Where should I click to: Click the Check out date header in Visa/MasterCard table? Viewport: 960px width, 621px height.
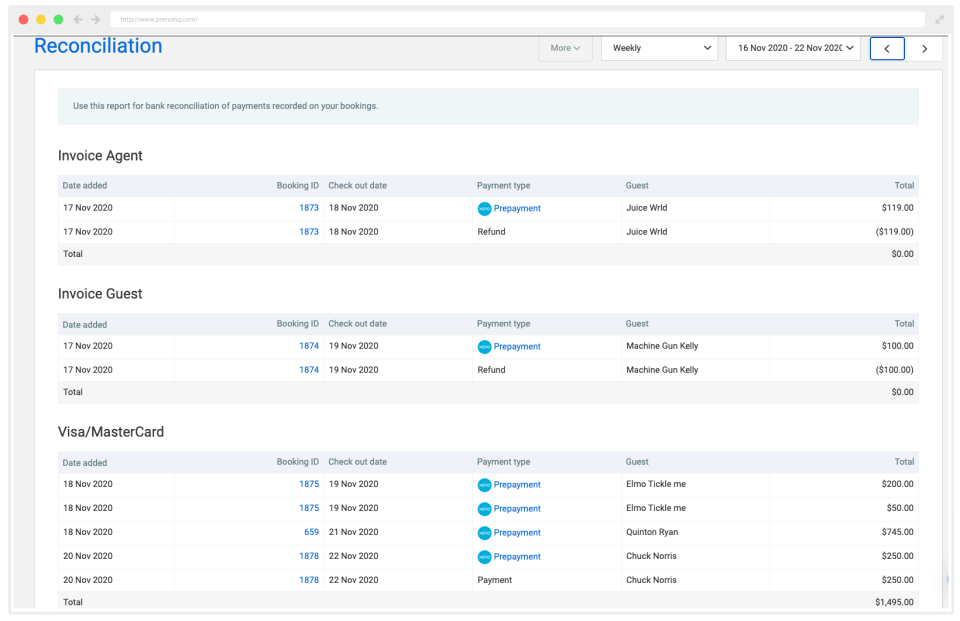(358, 462)
